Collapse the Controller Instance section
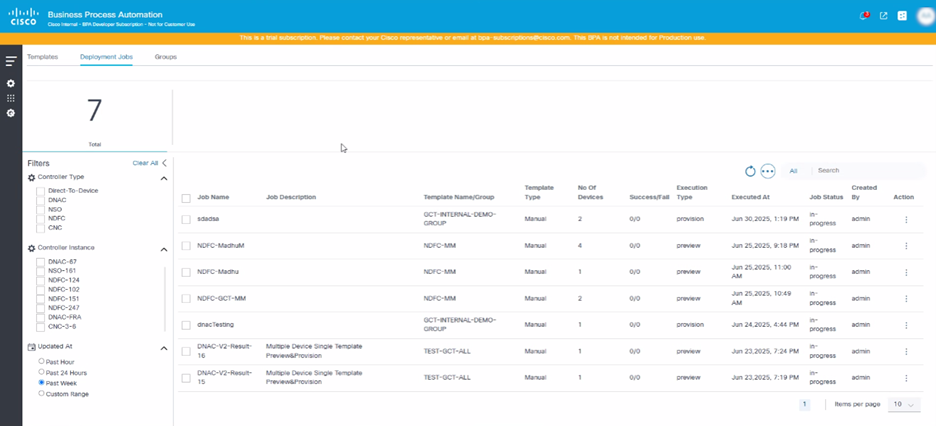The width and height of the screenshot is (936, 426). point(164,249)
